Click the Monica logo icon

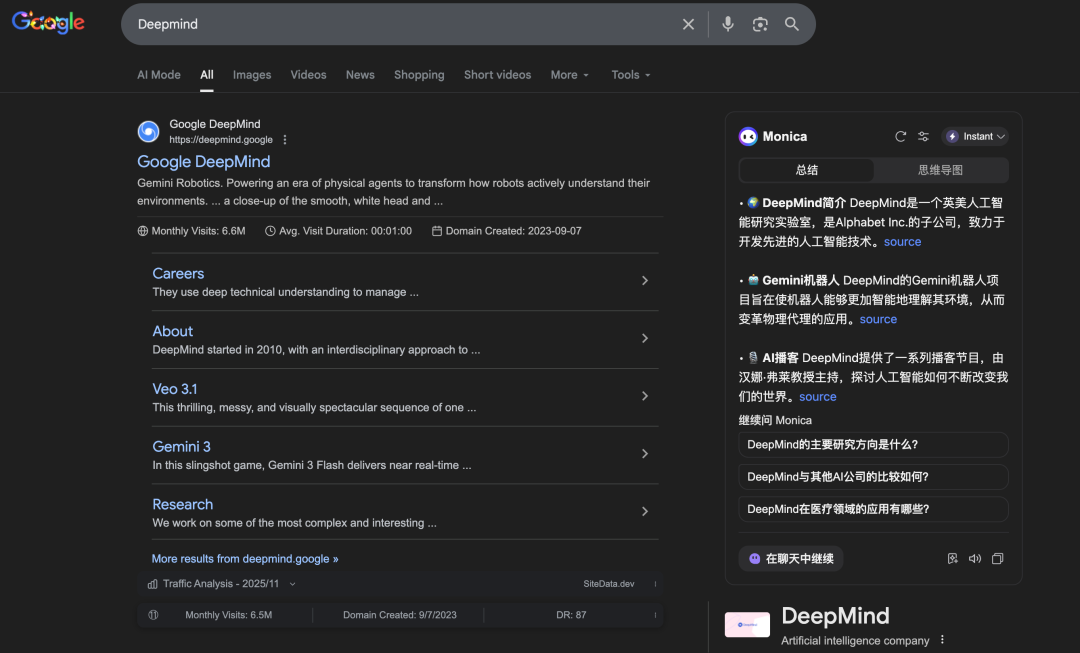[748, 136]
